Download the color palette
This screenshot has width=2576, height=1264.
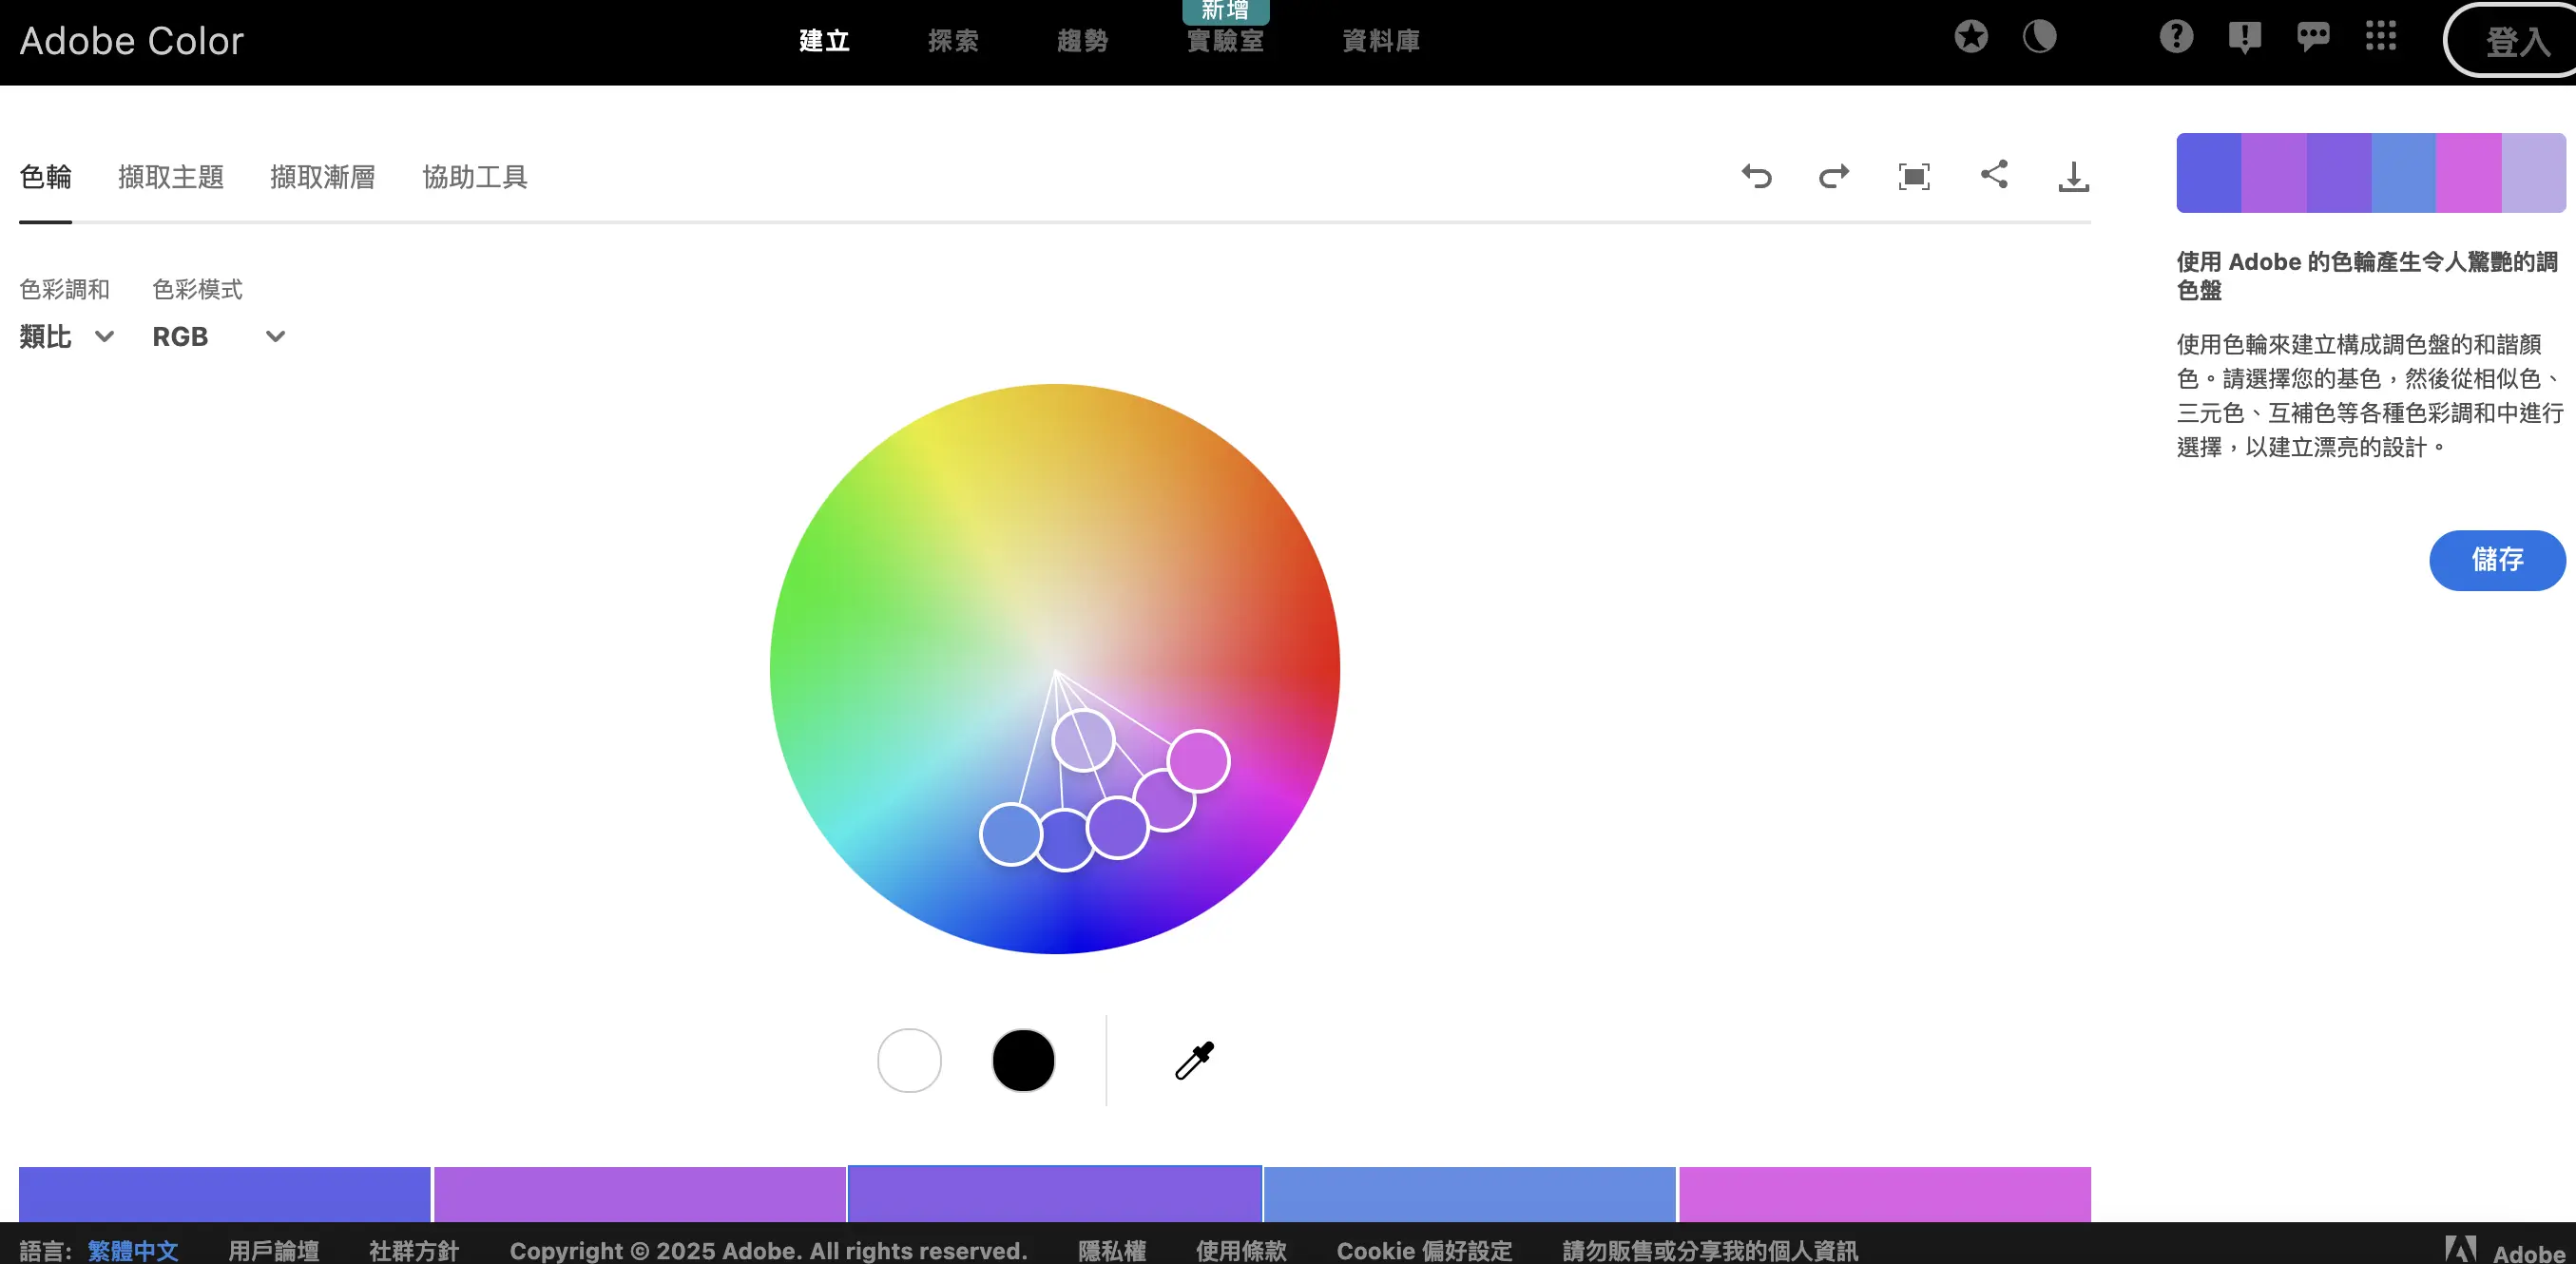[2072, 175]
